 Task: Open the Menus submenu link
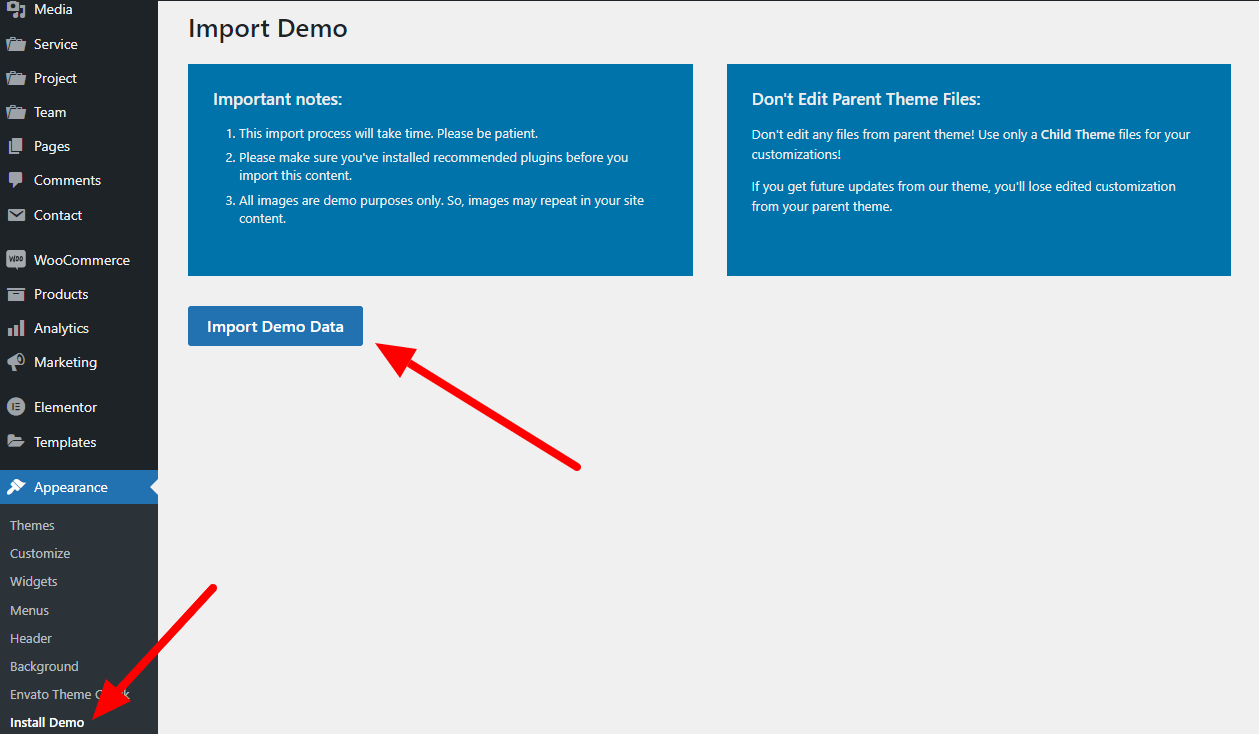click(29, 610)
